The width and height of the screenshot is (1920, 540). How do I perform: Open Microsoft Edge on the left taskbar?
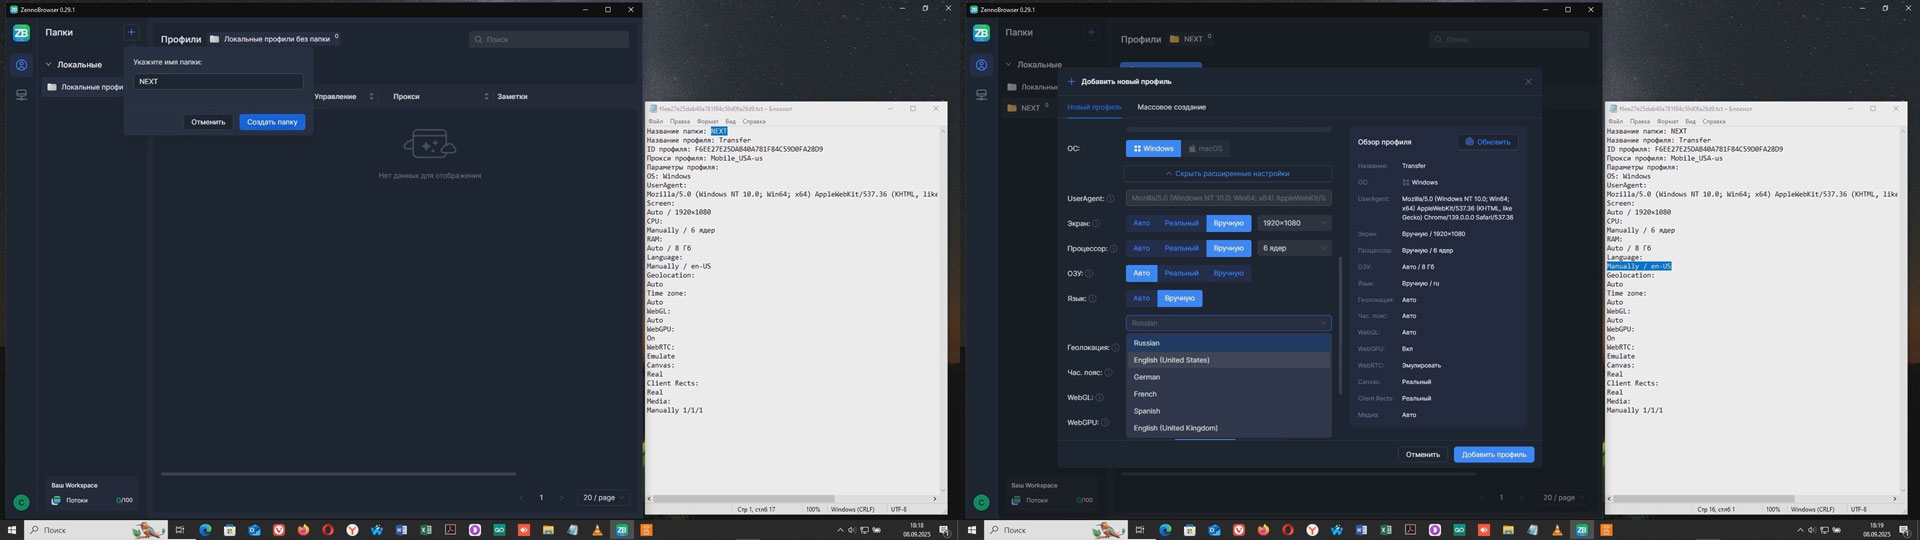point(205,530)
